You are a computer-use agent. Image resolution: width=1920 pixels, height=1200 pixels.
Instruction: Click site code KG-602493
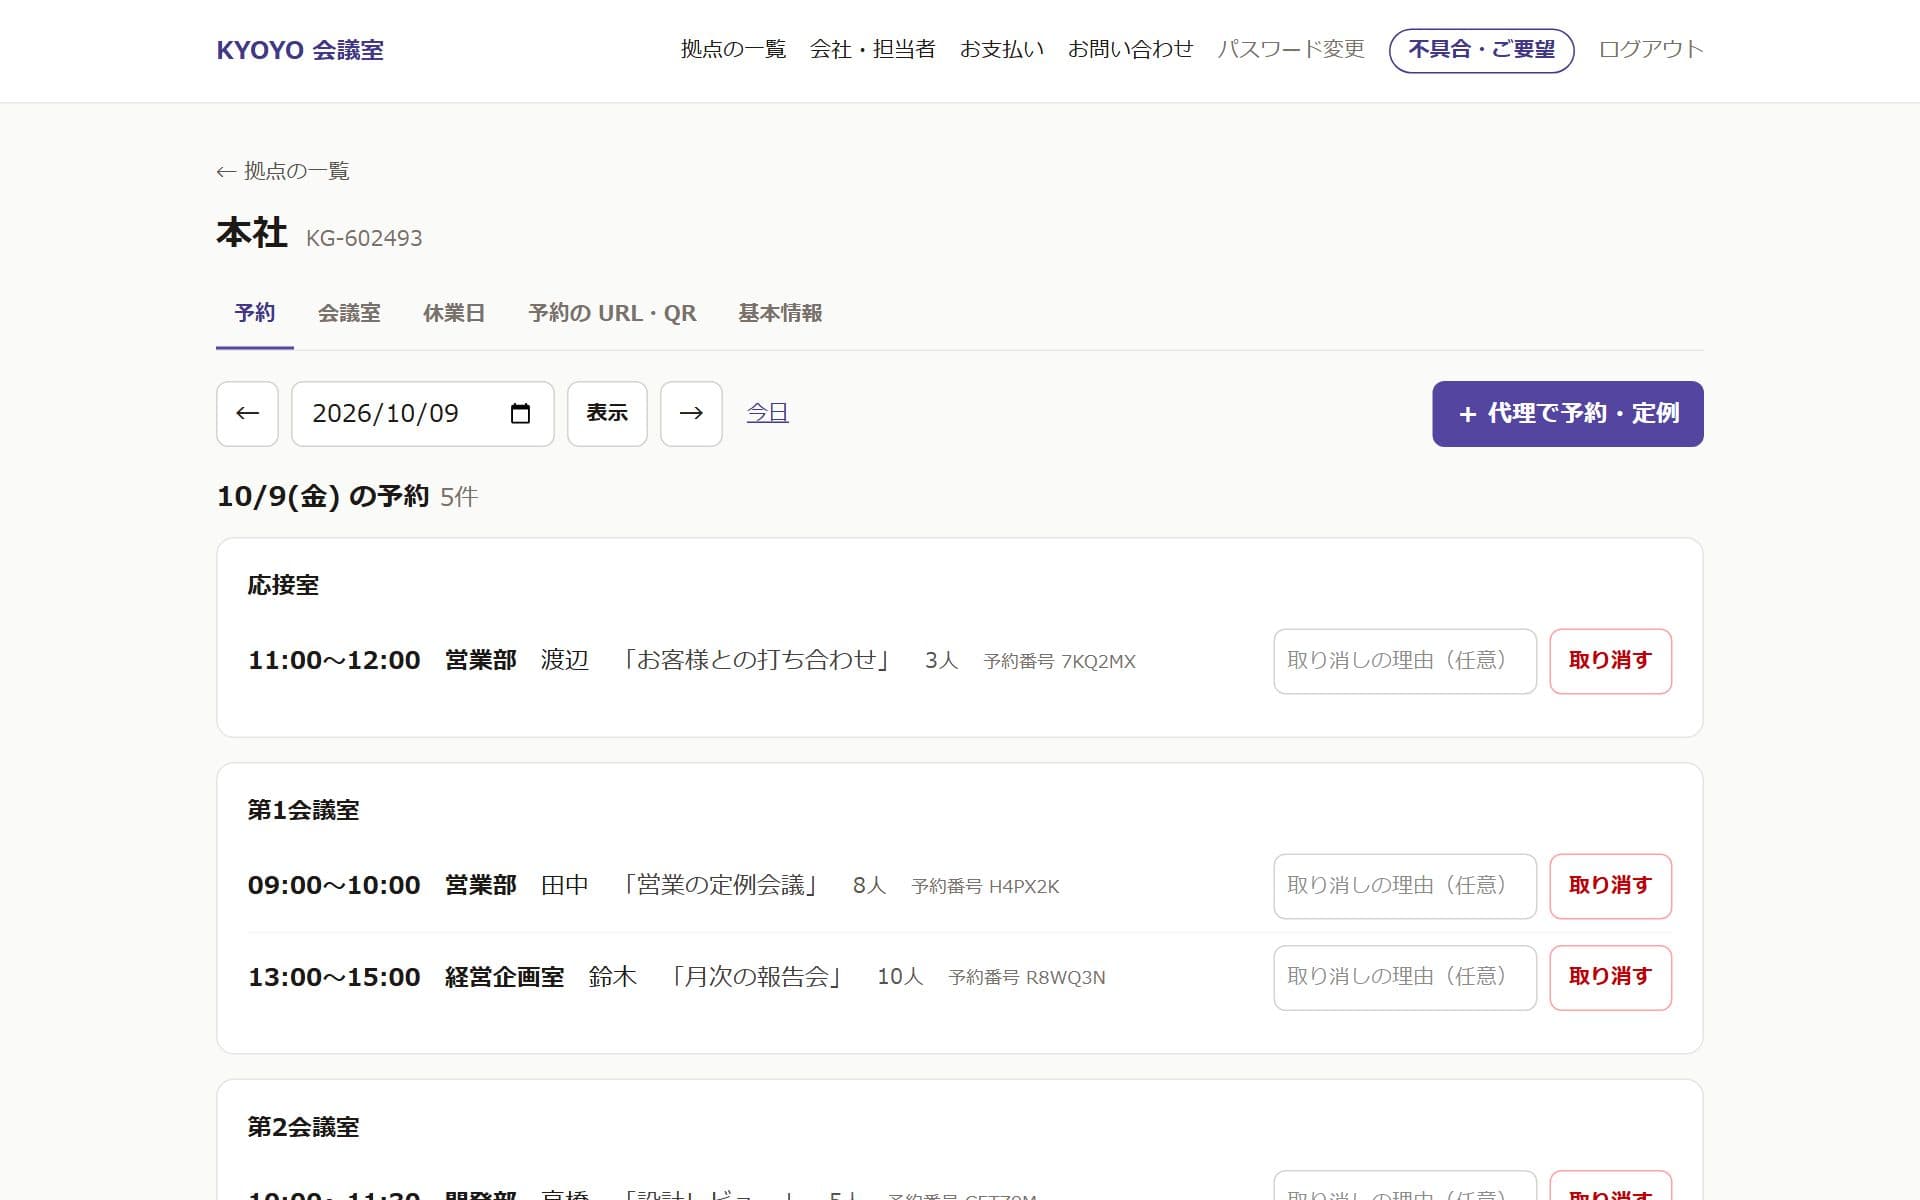(x=364, y=238)
